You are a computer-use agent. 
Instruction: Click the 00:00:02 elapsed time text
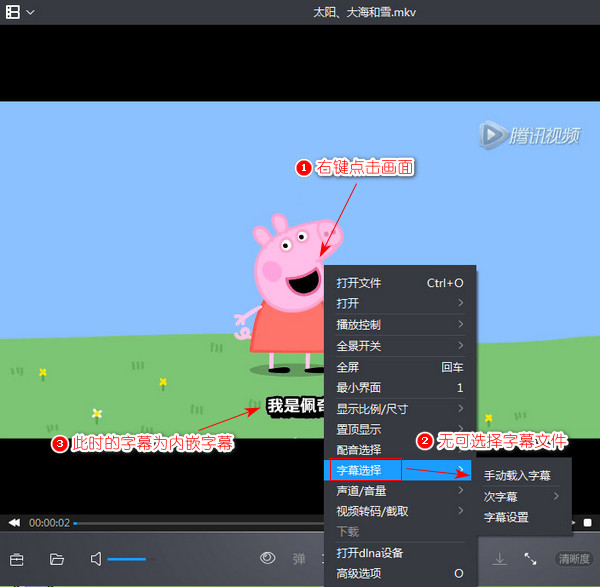point(49,523)
